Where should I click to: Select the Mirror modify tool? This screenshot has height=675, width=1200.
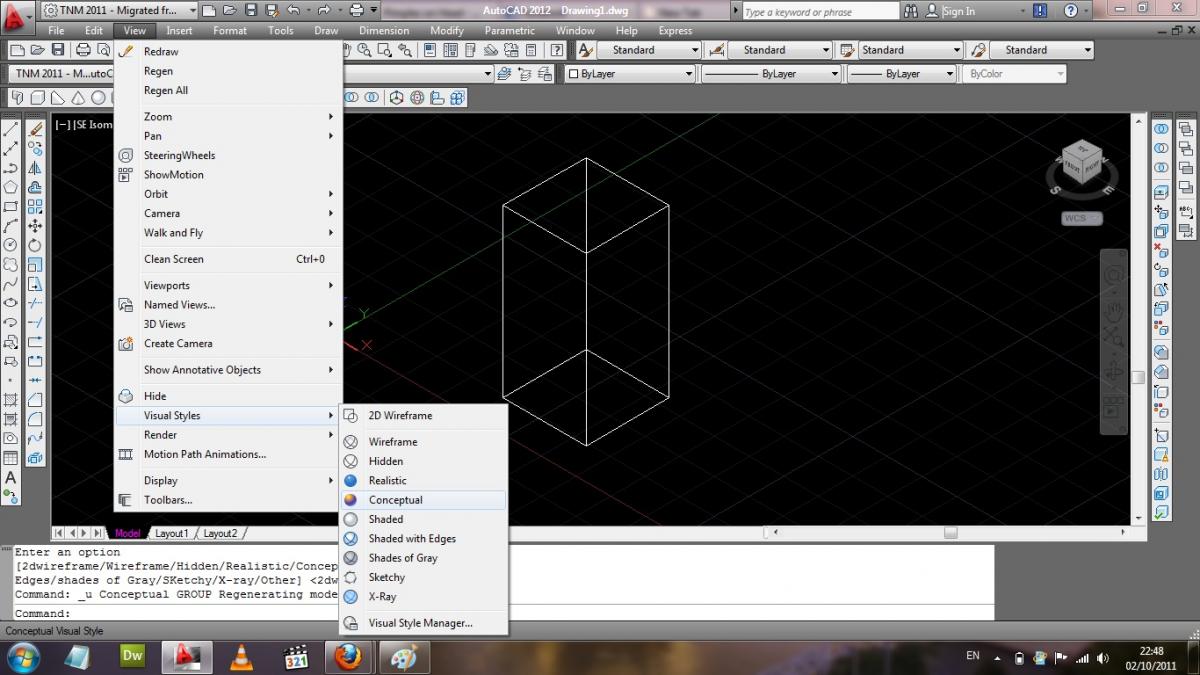[35, 167]
